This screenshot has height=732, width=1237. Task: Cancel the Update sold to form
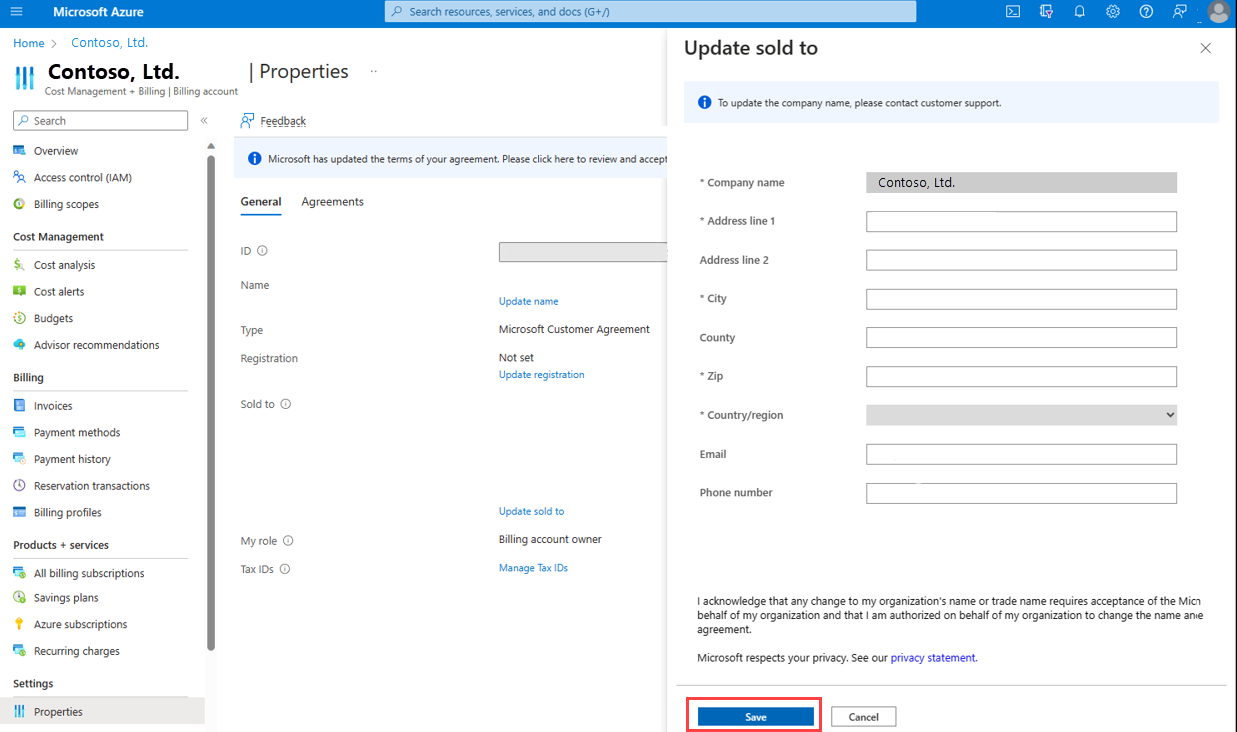863,717
